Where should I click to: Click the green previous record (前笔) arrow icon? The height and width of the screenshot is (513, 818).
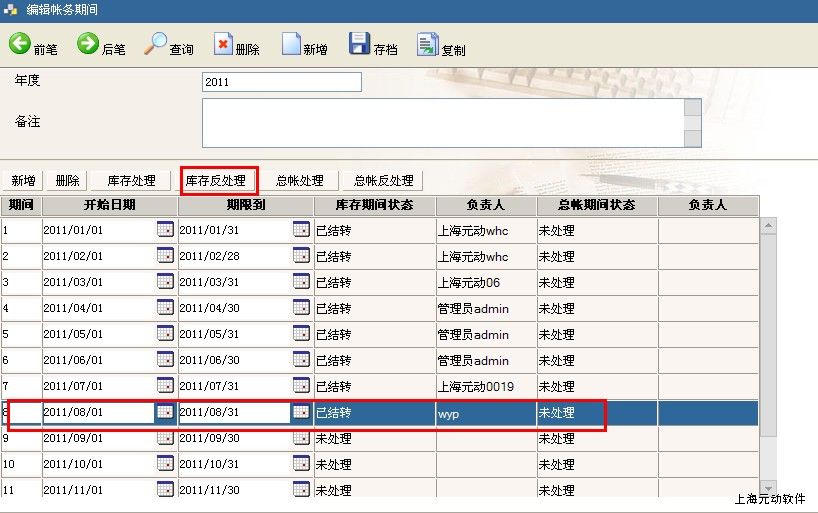(x=19, y=45)
